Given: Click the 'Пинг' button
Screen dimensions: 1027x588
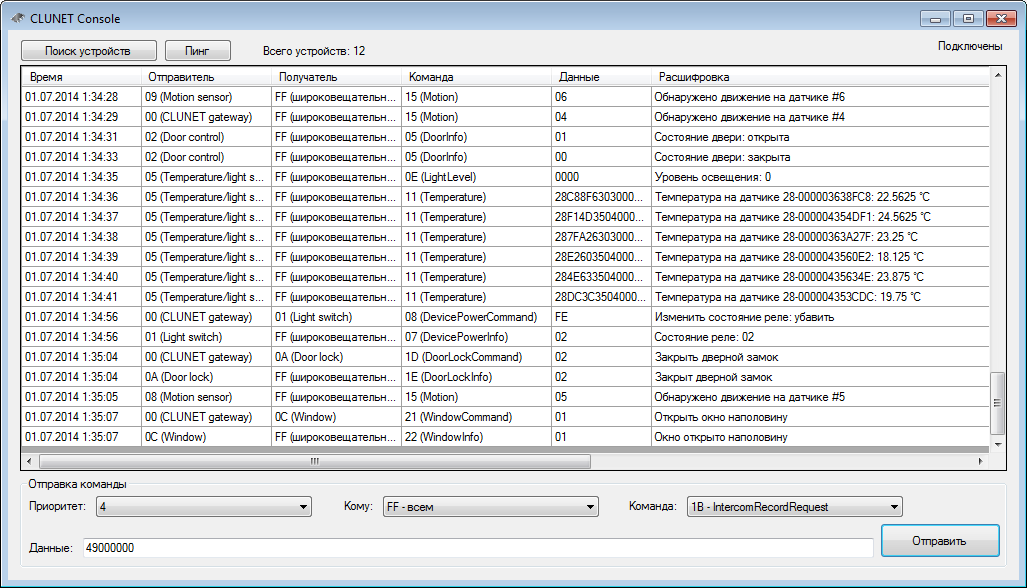Looking at the screenshot, I should coord(197,50).
